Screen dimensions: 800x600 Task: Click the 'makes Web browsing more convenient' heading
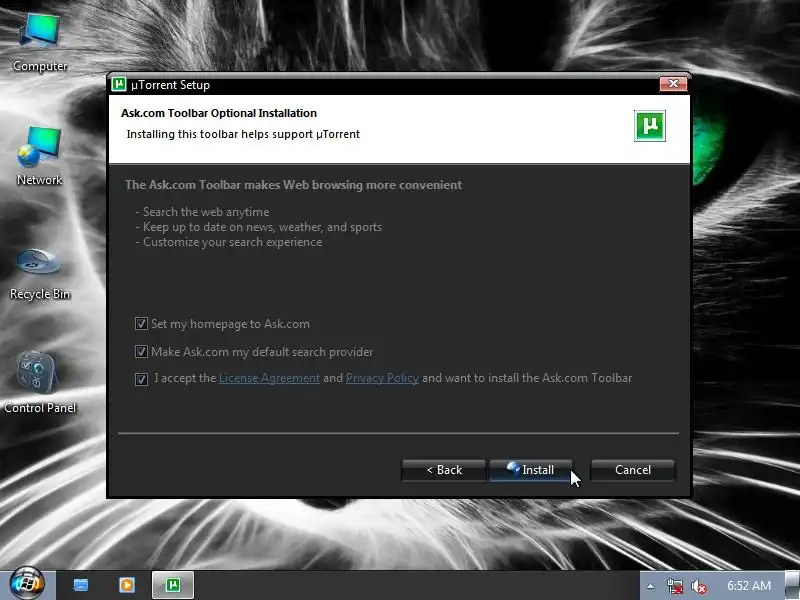click(x=294, y=185)
